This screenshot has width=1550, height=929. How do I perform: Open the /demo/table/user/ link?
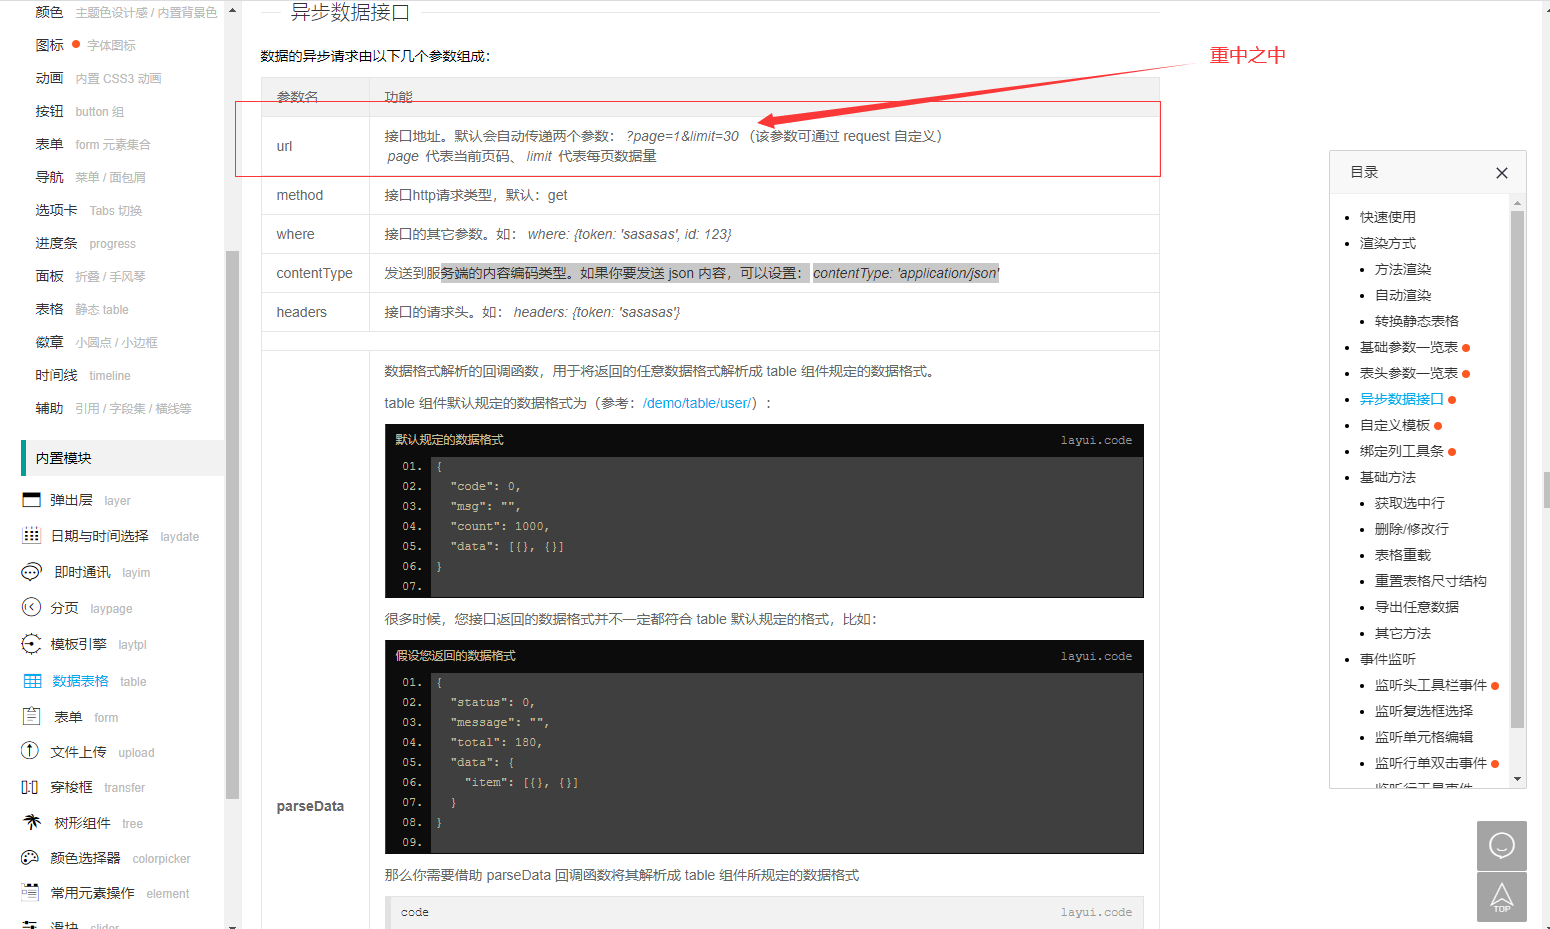697,403
